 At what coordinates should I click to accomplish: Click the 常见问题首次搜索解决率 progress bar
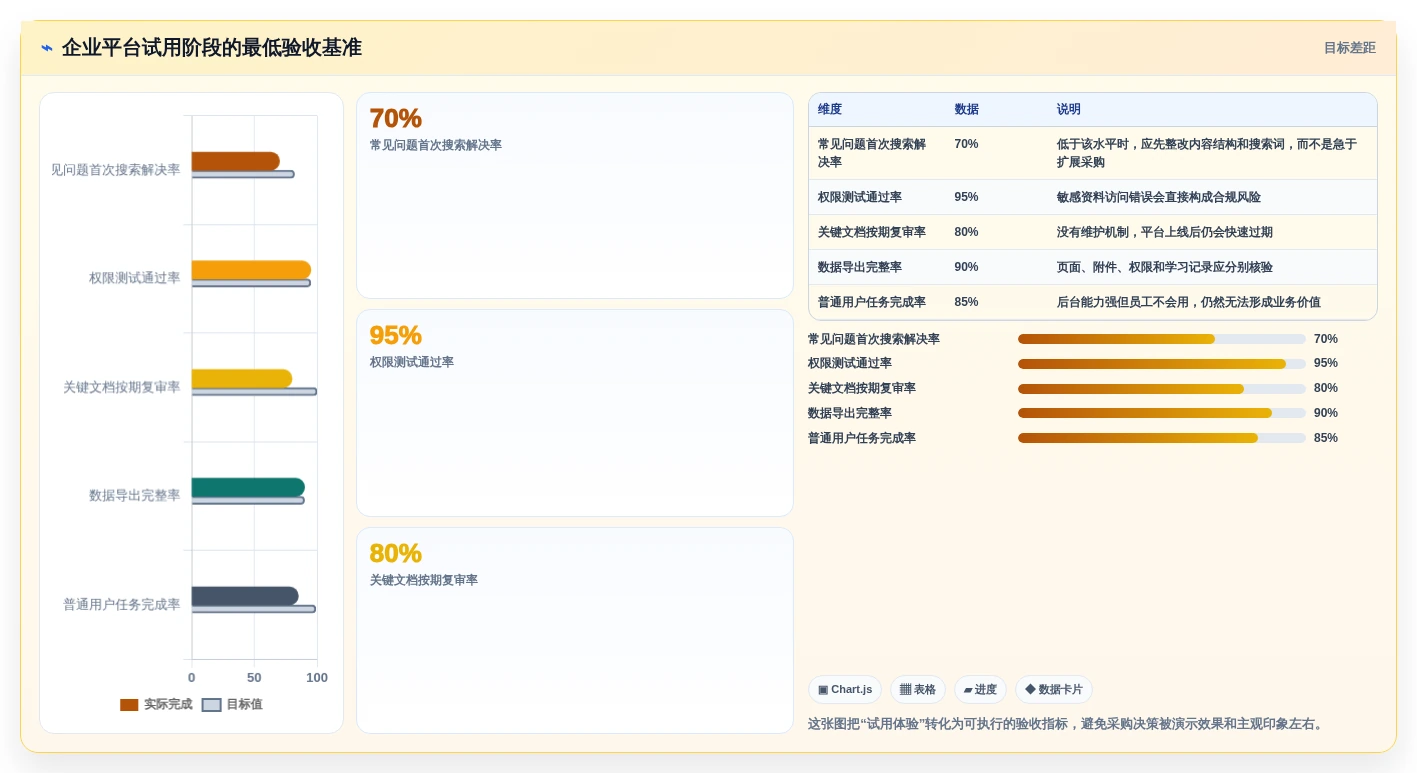pyautogui.click(x=1162, y=339)
